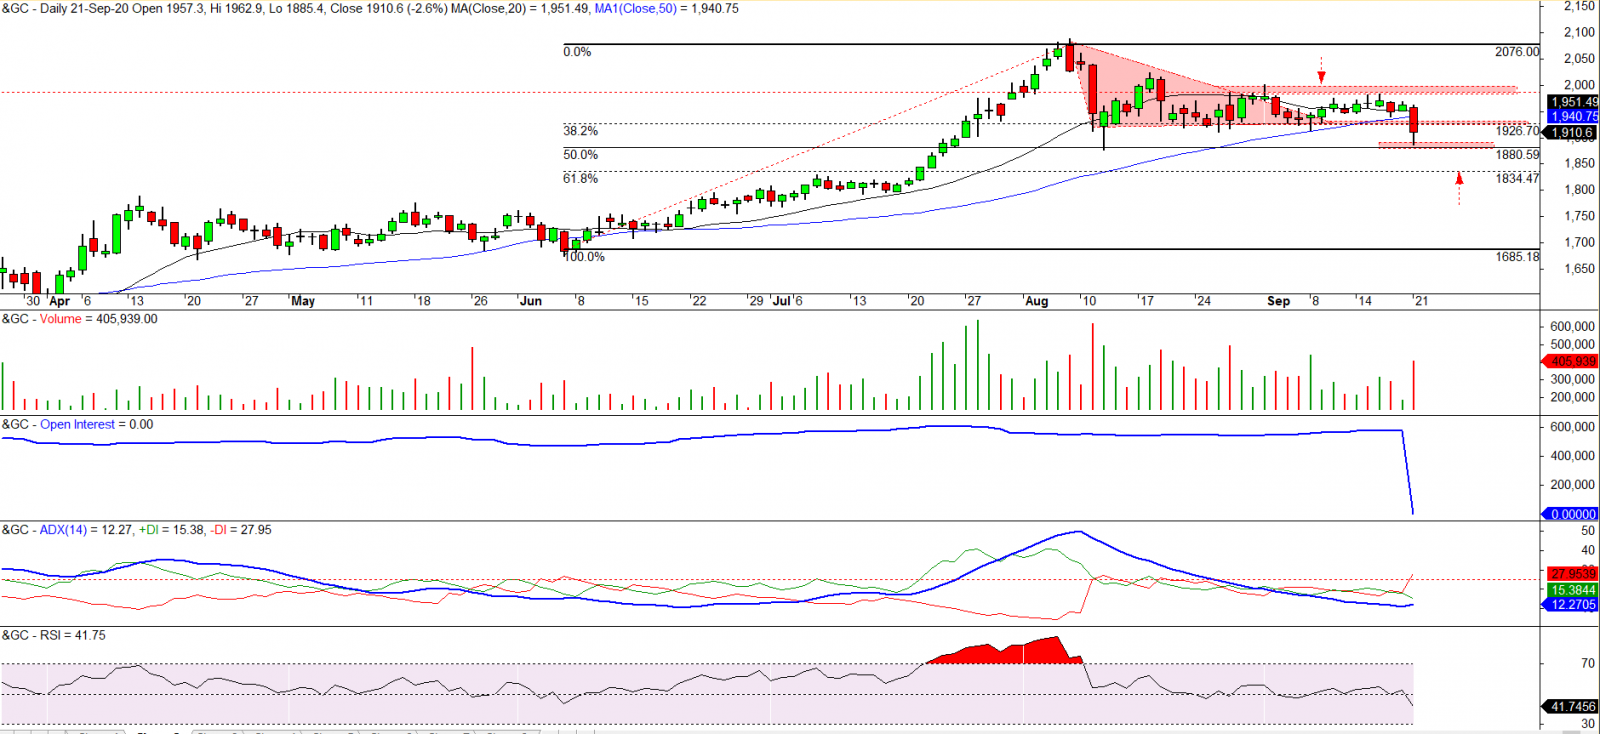Click the blue 0.00000 open interest tag

tap(1573, 514)
